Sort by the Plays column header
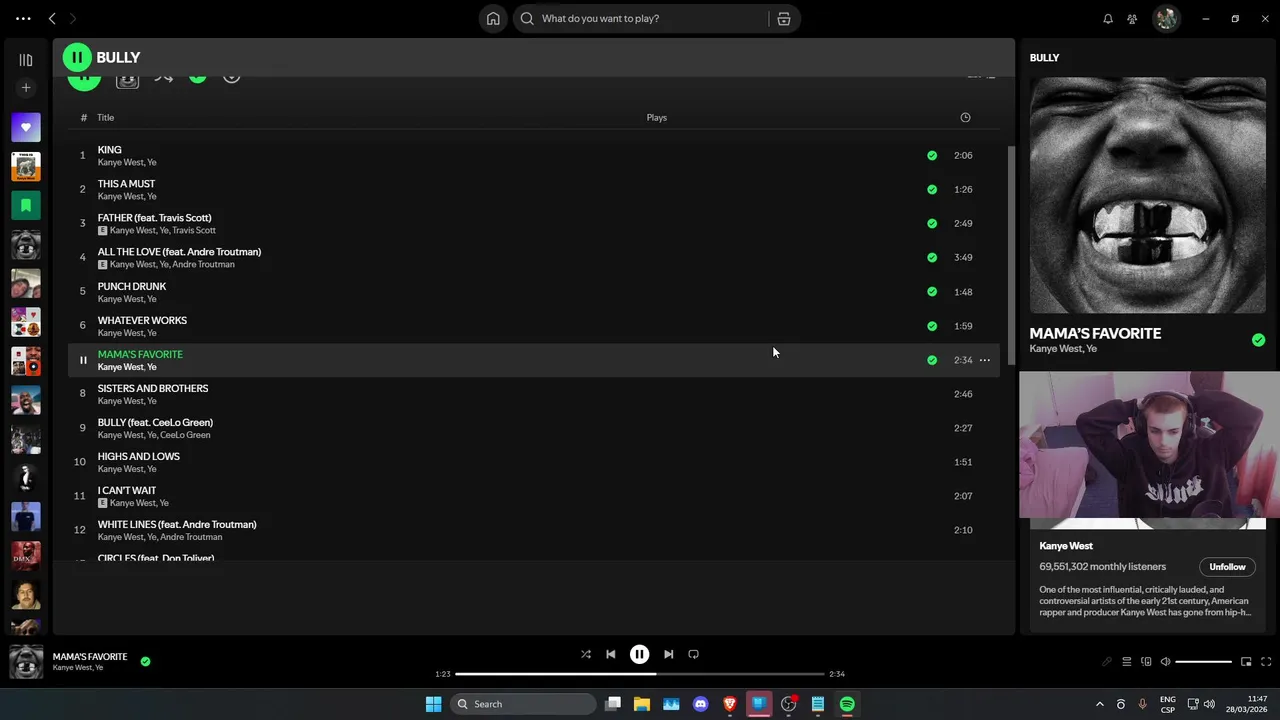This screenshot has height=720, width=1280. pos(656,117)
